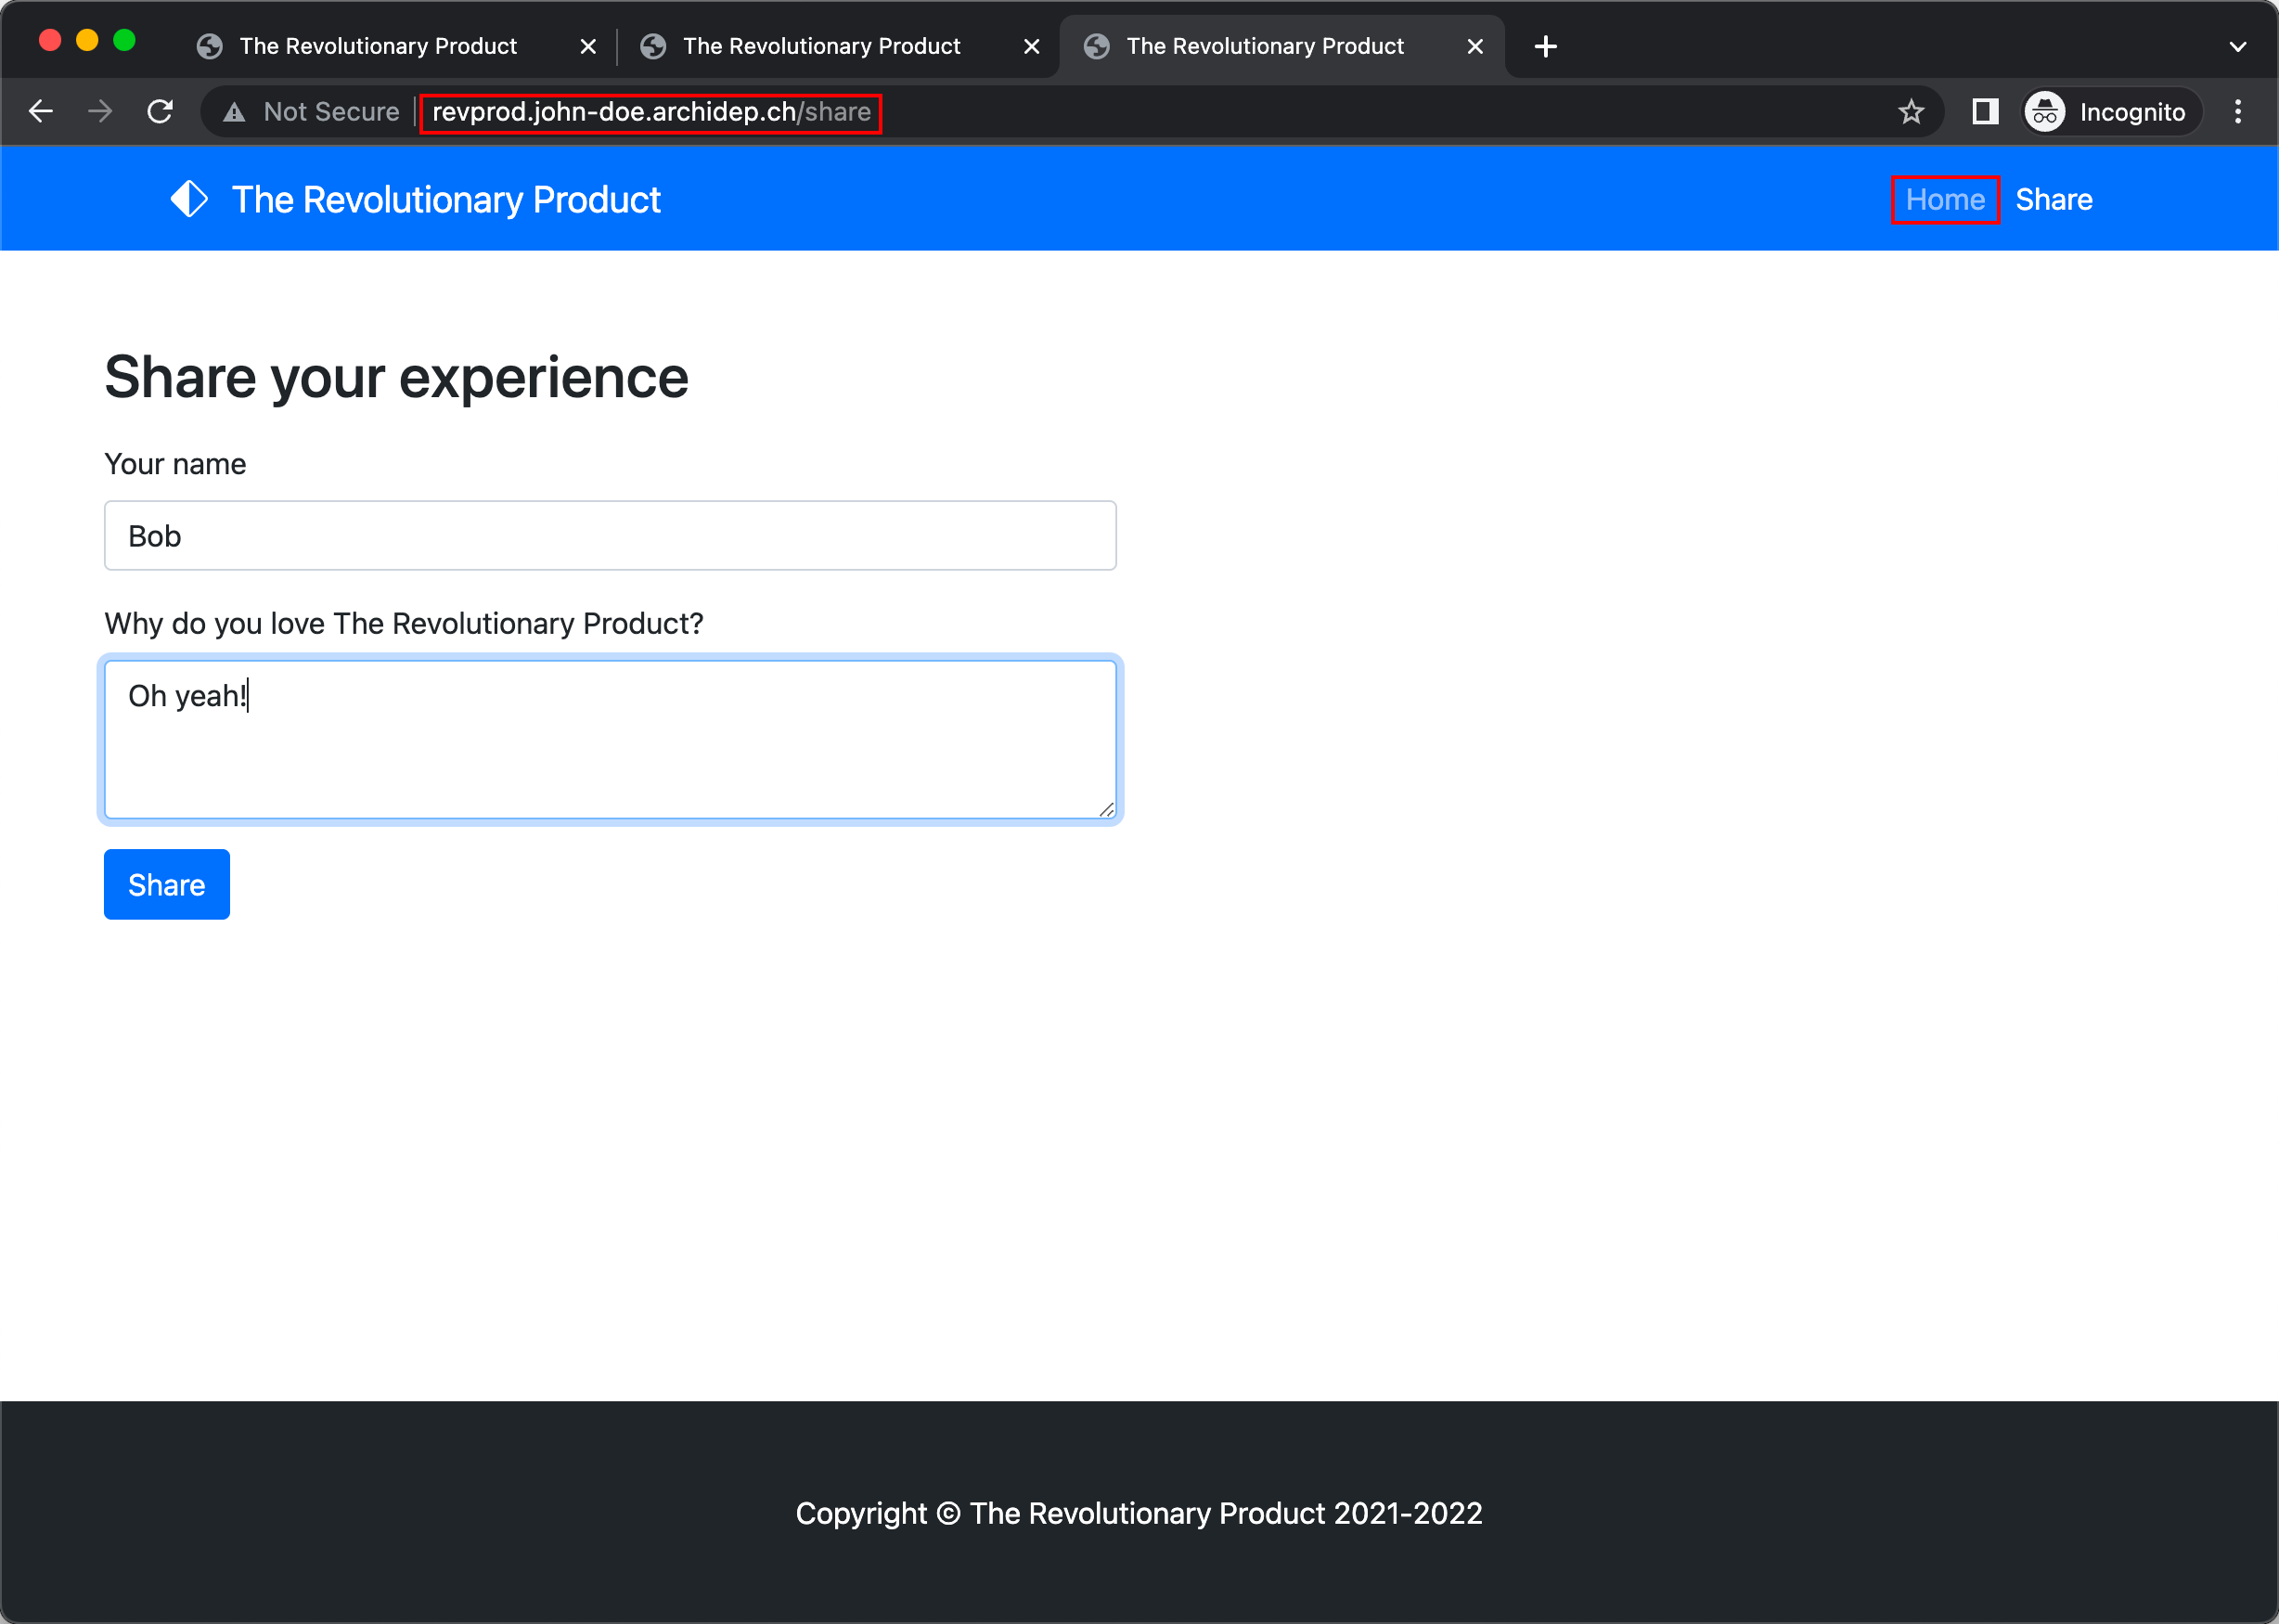
Task: Click the address bar URL
Action: coord(650,111)
